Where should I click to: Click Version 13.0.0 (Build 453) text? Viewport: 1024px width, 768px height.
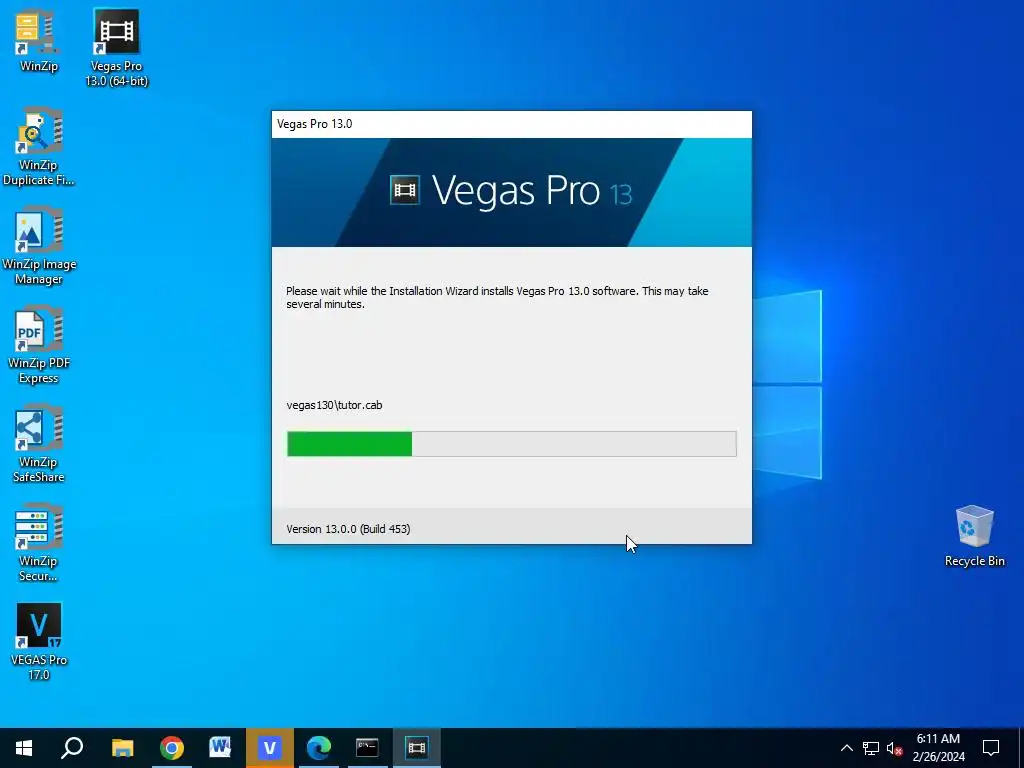pos(348,529)
